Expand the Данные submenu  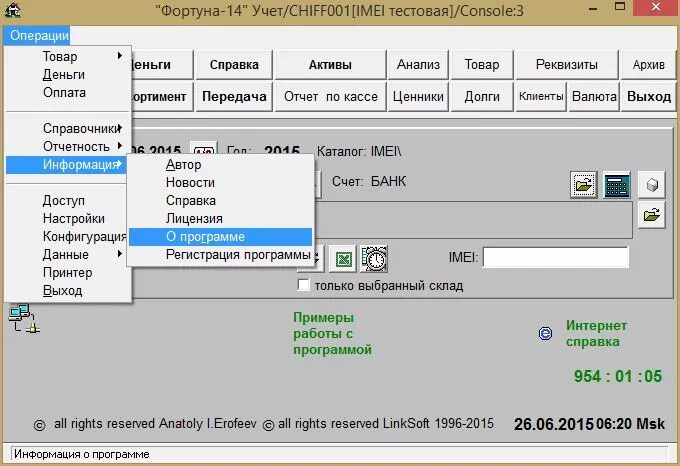pyautogui.click(x=68, y=254)
